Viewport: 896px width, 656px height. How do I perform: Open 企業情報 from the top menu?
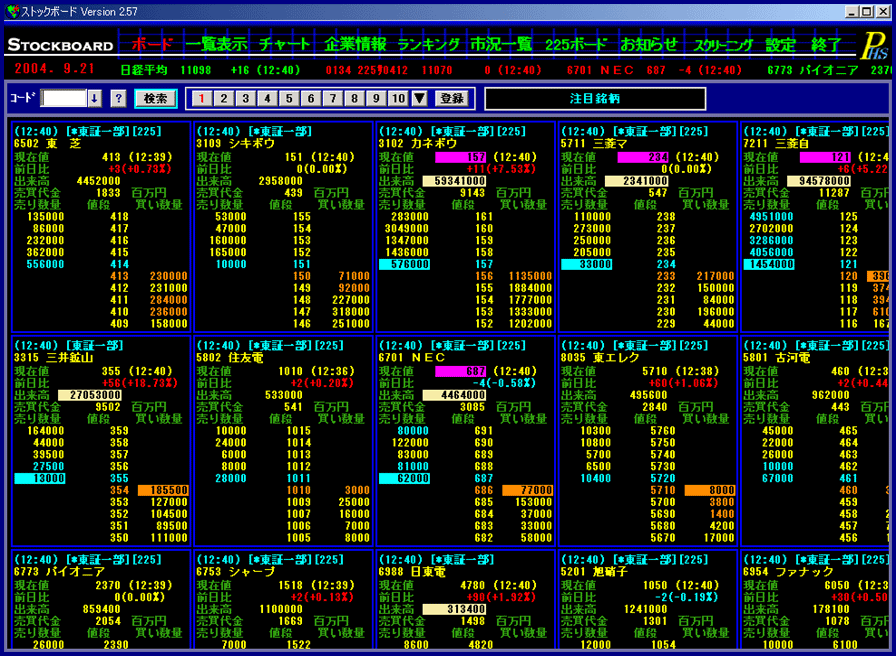pyautogui.click(x=355, y=45)
